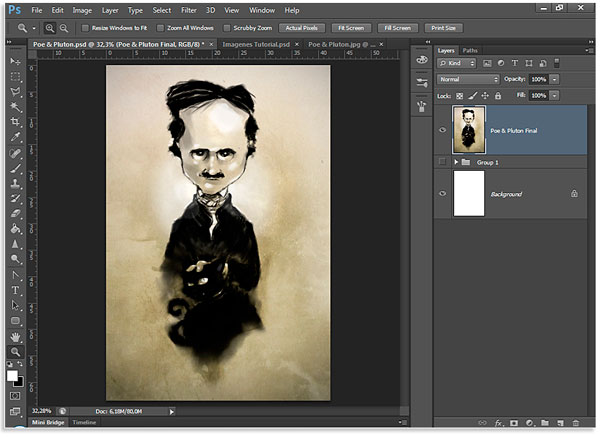The height and width of the screenshot is (437, 600).
Task: Open the Fill slider dropdown
Action: click(x=554, y=96)
